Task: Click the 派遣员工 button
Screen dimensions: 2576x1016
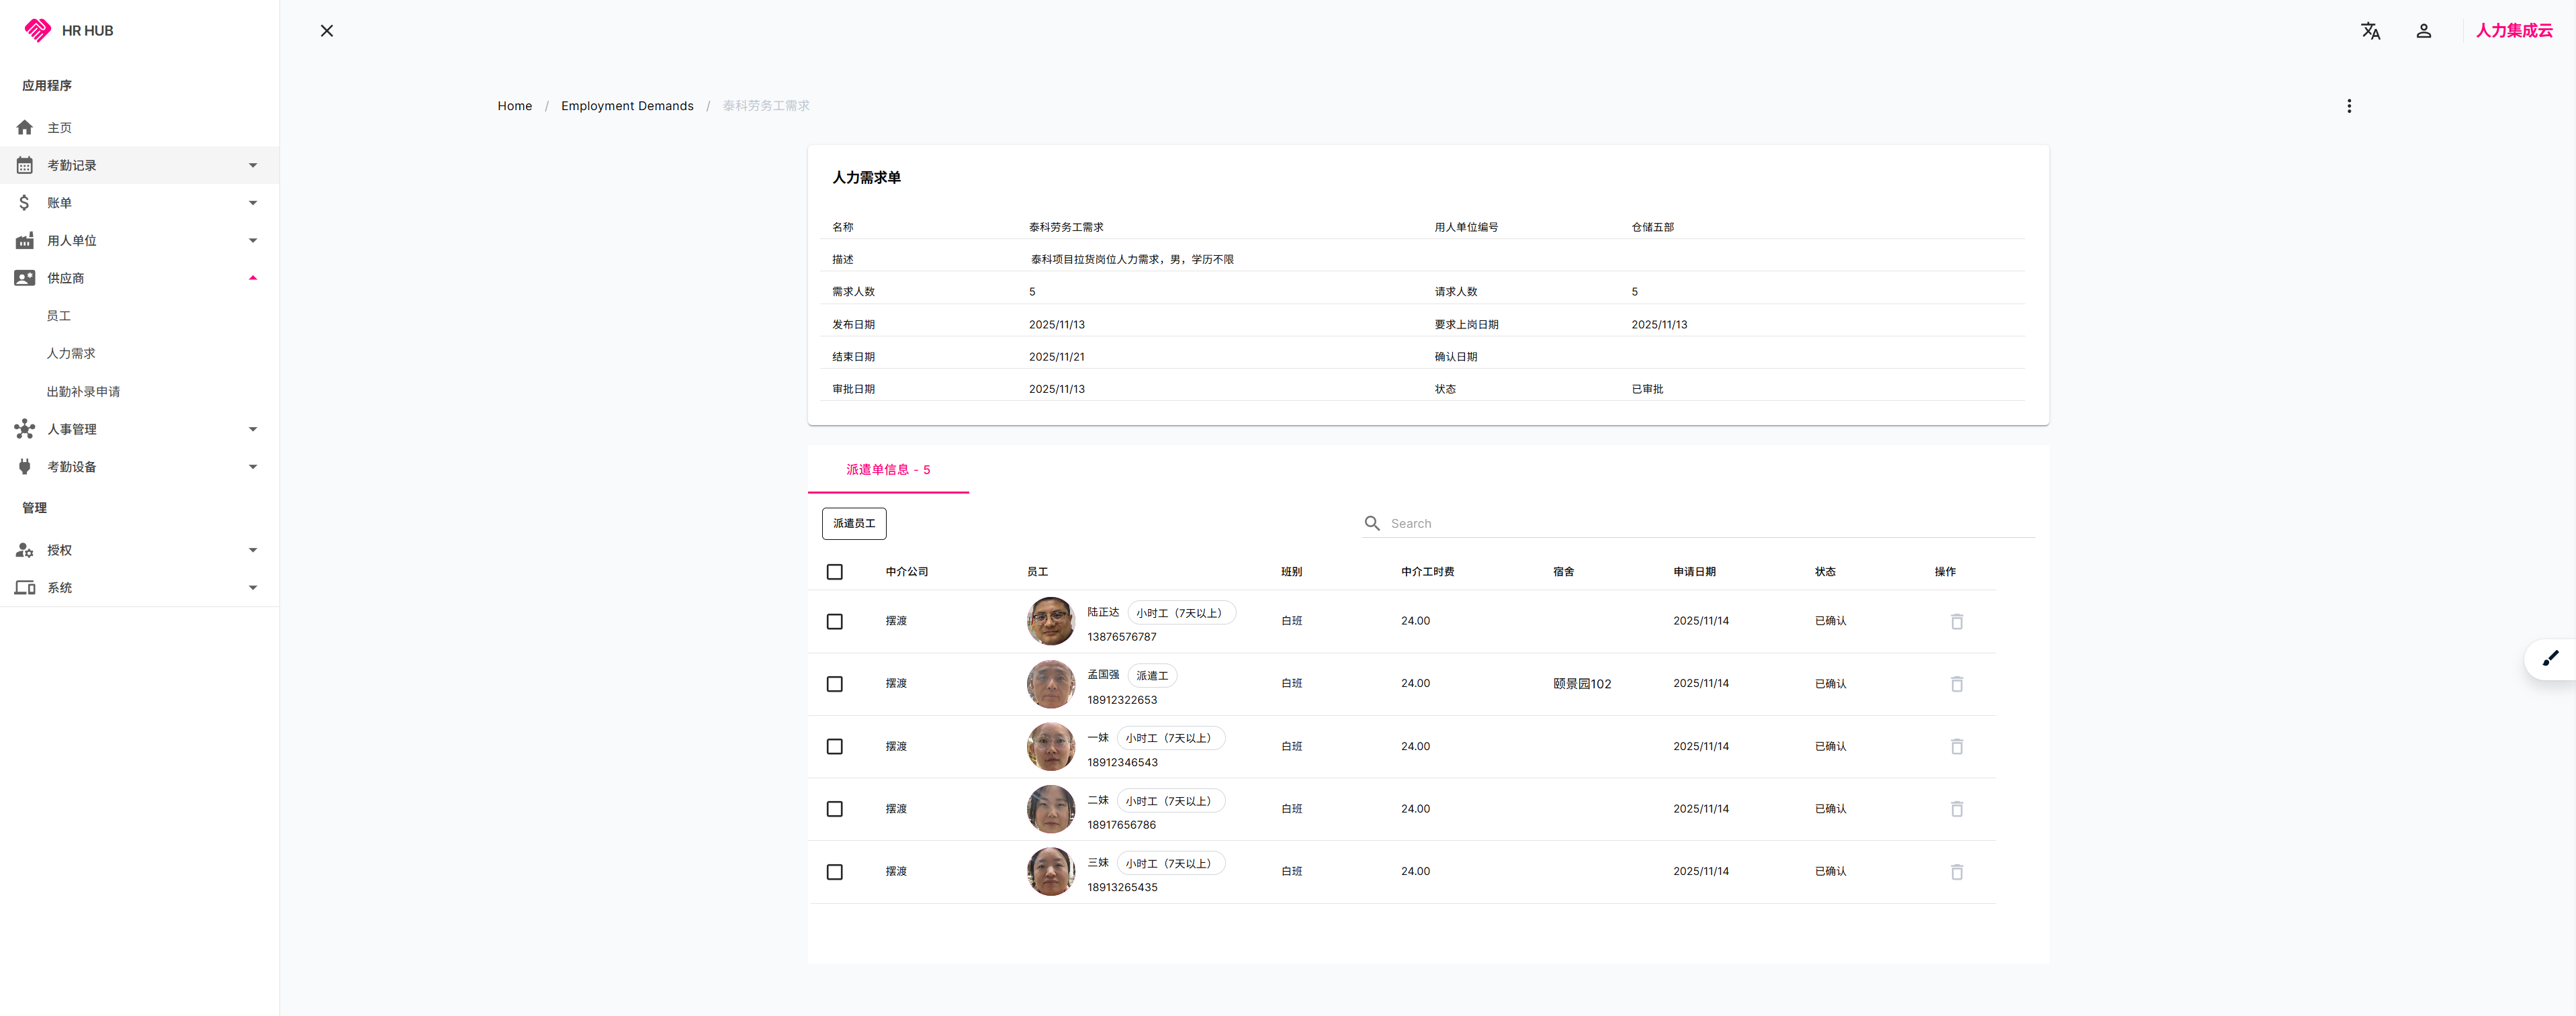Action: [853, 524]
